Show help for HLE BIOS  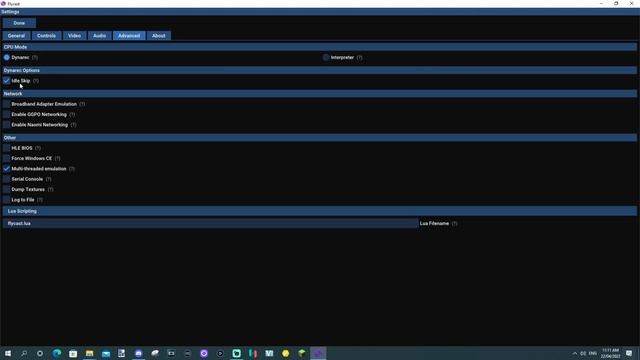coord(38,148)
